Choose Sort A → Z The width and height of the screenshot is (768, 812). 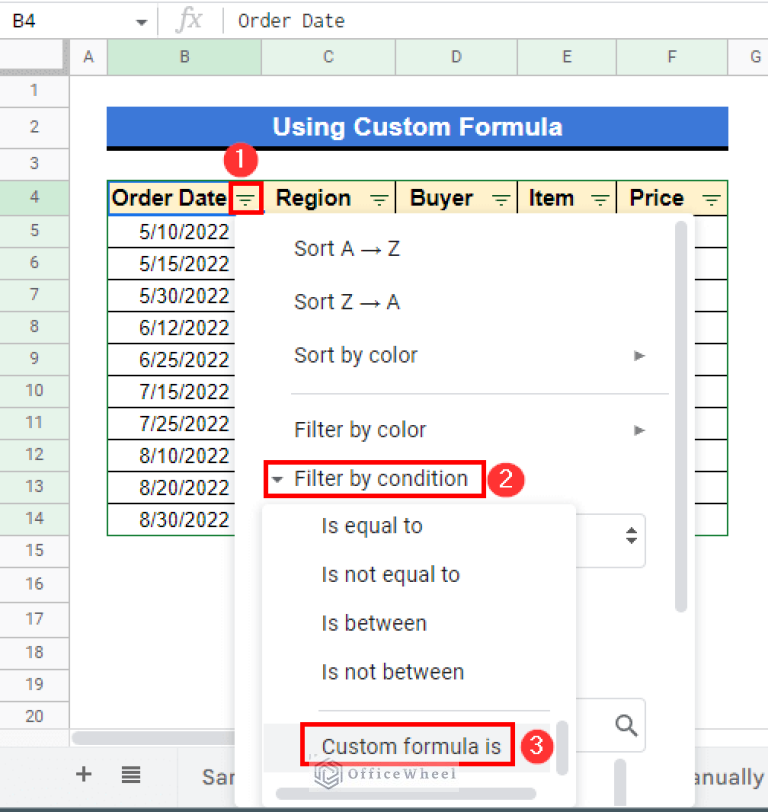(x=347, y=249)
